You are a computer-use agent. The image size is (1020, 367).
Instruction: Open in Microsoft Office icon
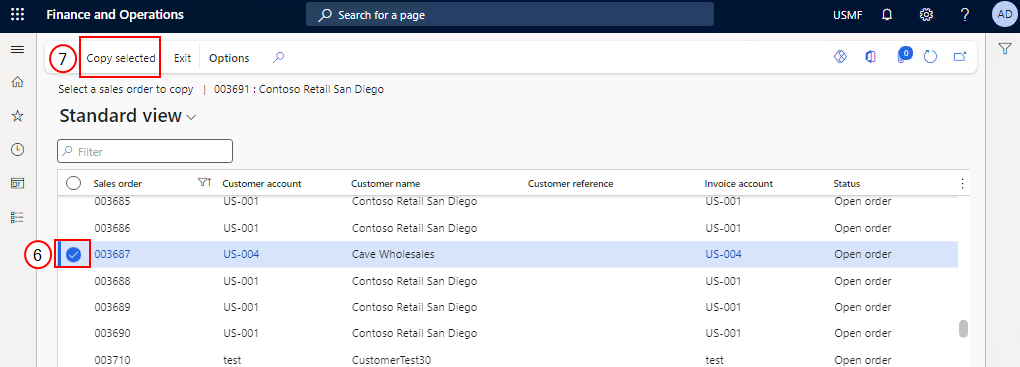point(870,57)
